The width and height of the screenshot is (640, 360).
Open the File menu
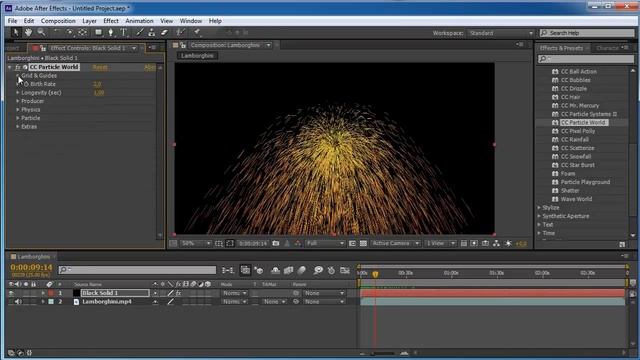12,21
